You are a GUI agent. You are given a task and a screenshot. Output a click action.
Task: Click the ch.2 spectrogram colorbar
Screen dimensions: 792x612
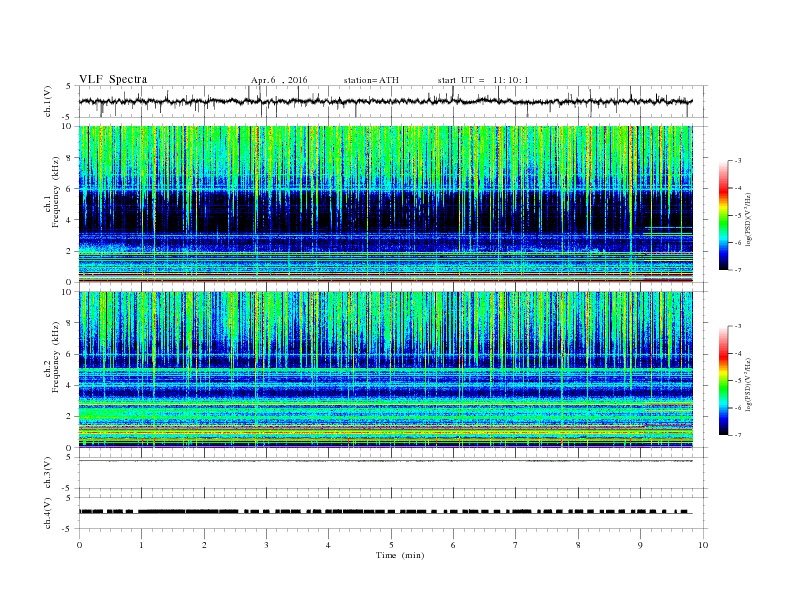point(723,380)
